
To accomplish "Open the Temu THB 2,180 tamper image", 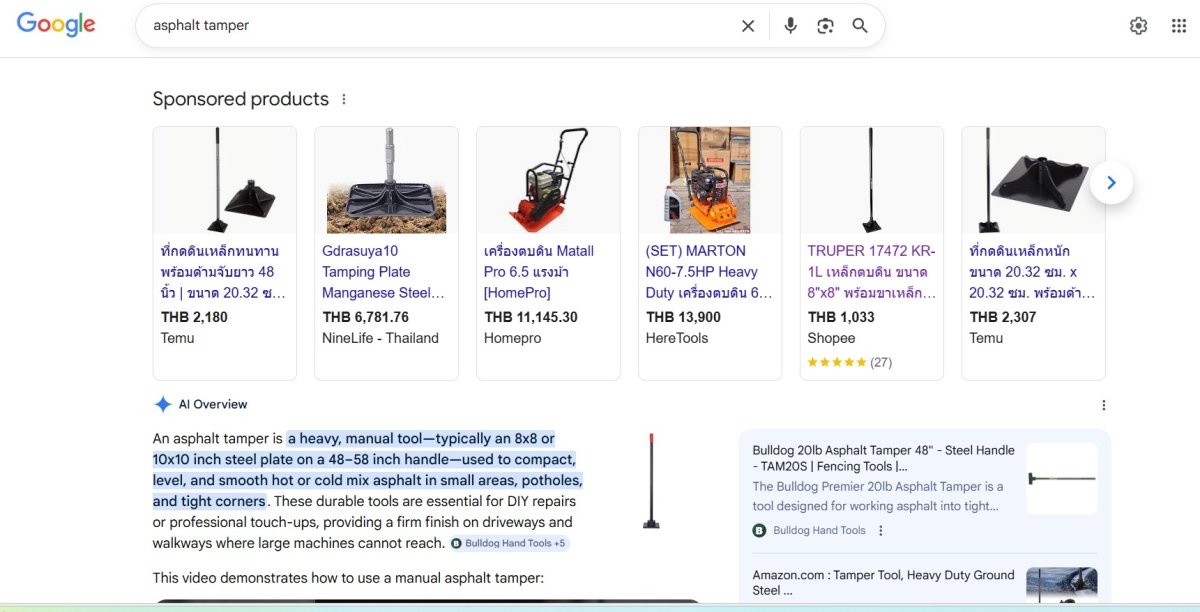I will coord(225,180).
